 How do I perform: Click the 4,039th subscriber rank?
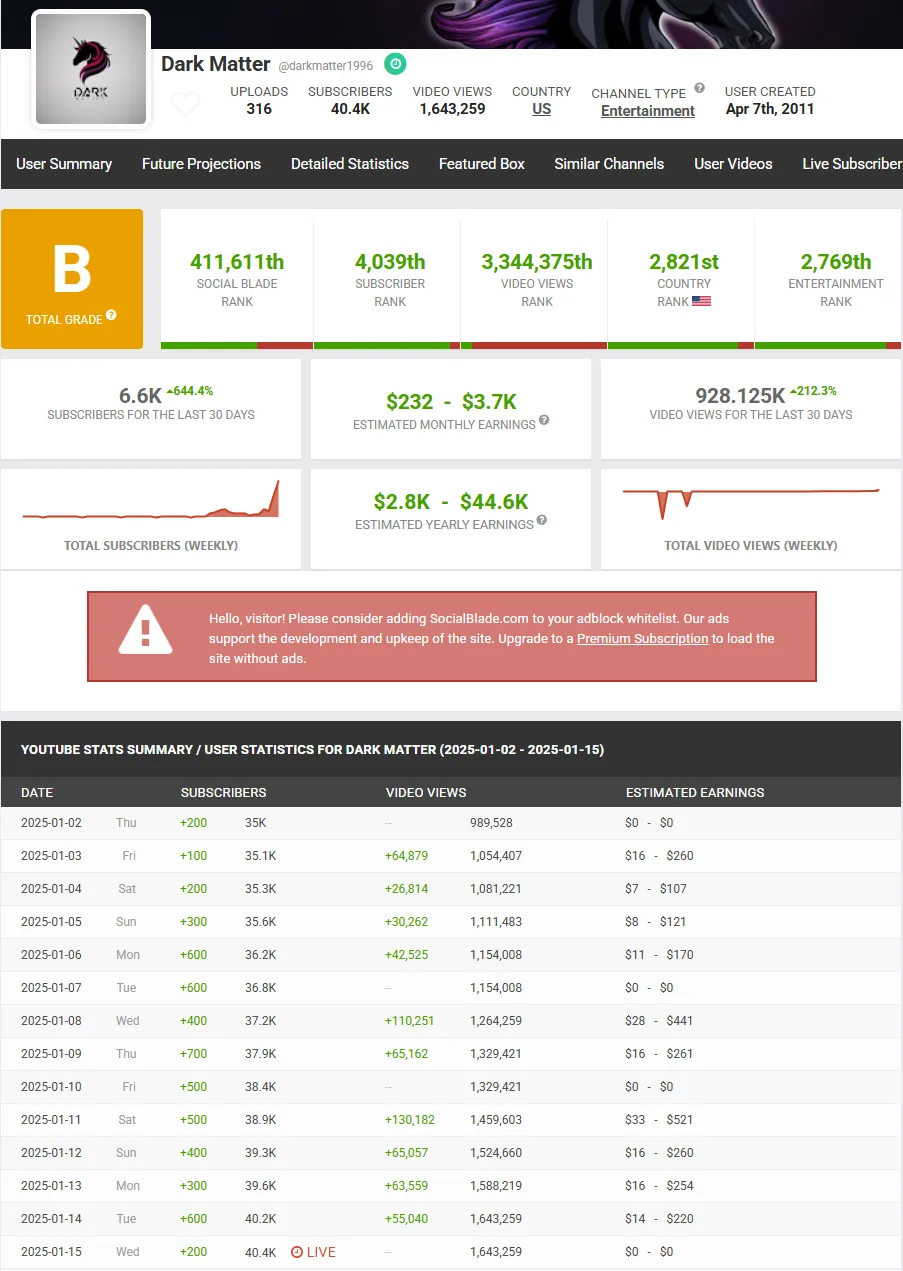390,262
